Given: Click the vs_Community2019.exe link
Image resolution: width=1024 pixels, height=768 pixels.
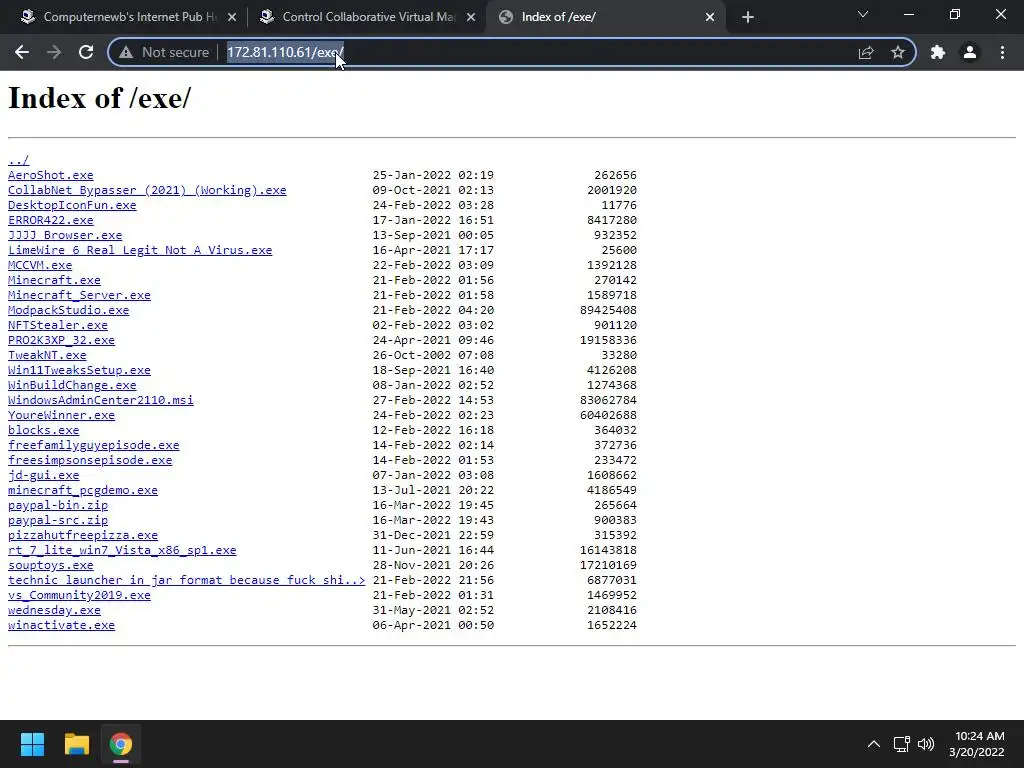Looking at the screenshot, I should pyautogui.click(x=79, y=596).
